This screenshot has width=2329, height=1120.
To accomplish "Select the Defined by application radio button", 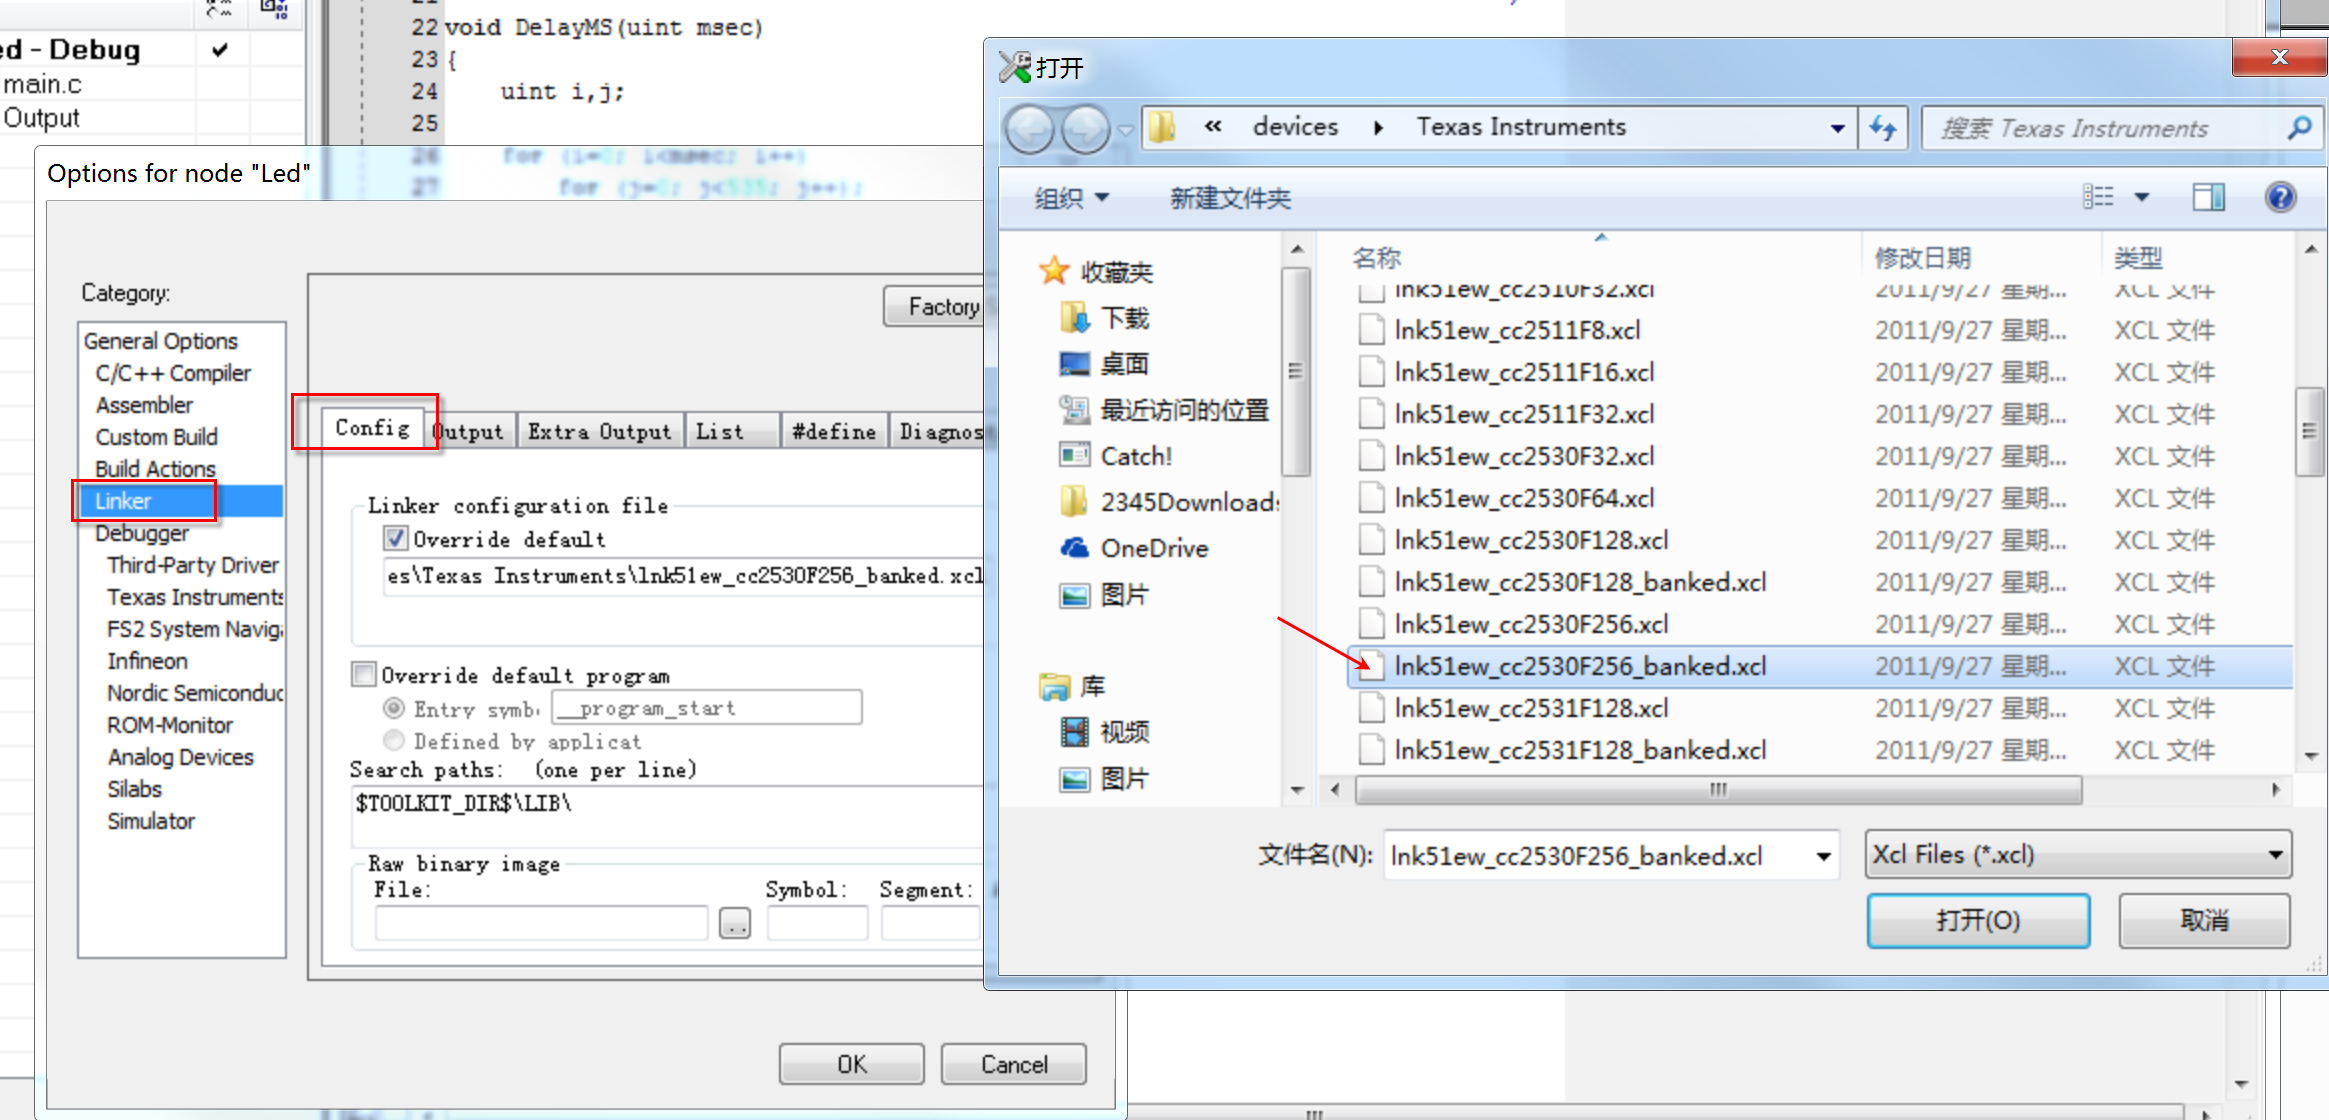I will [x=394, y=741].
